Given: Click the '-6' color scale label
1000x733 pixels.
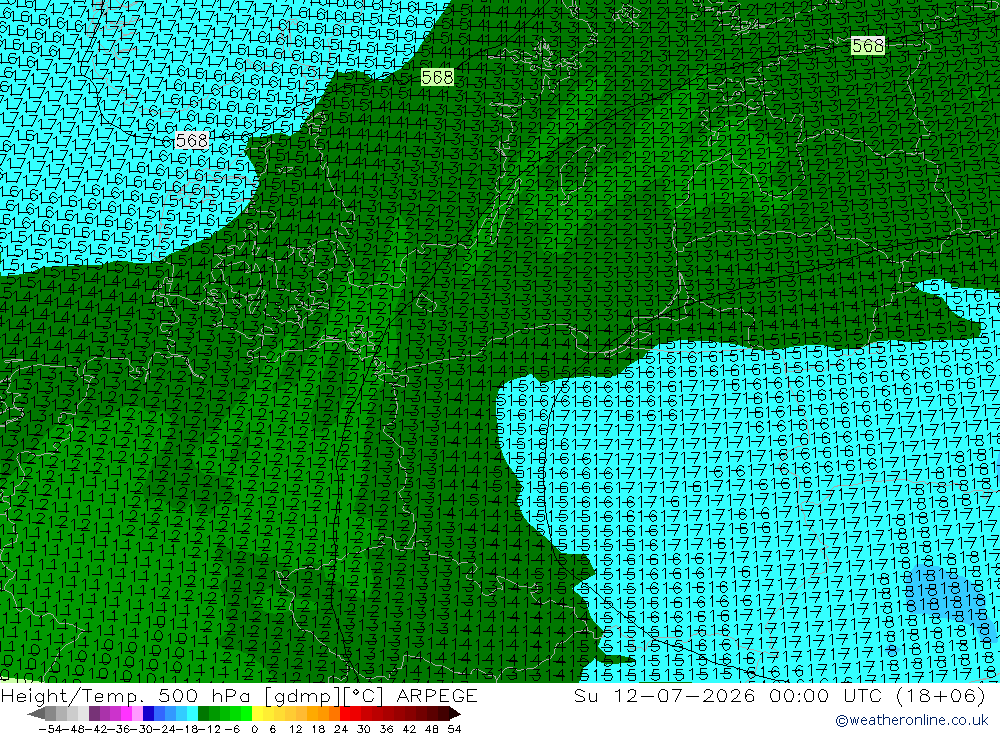Looking at the screenshot, I should 231,729.
